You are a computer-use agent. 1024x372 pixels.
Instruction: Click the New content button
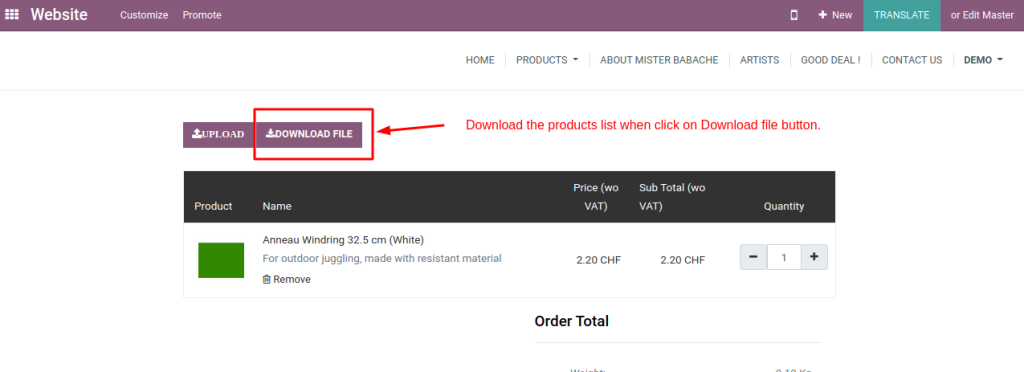click(835, 15)
